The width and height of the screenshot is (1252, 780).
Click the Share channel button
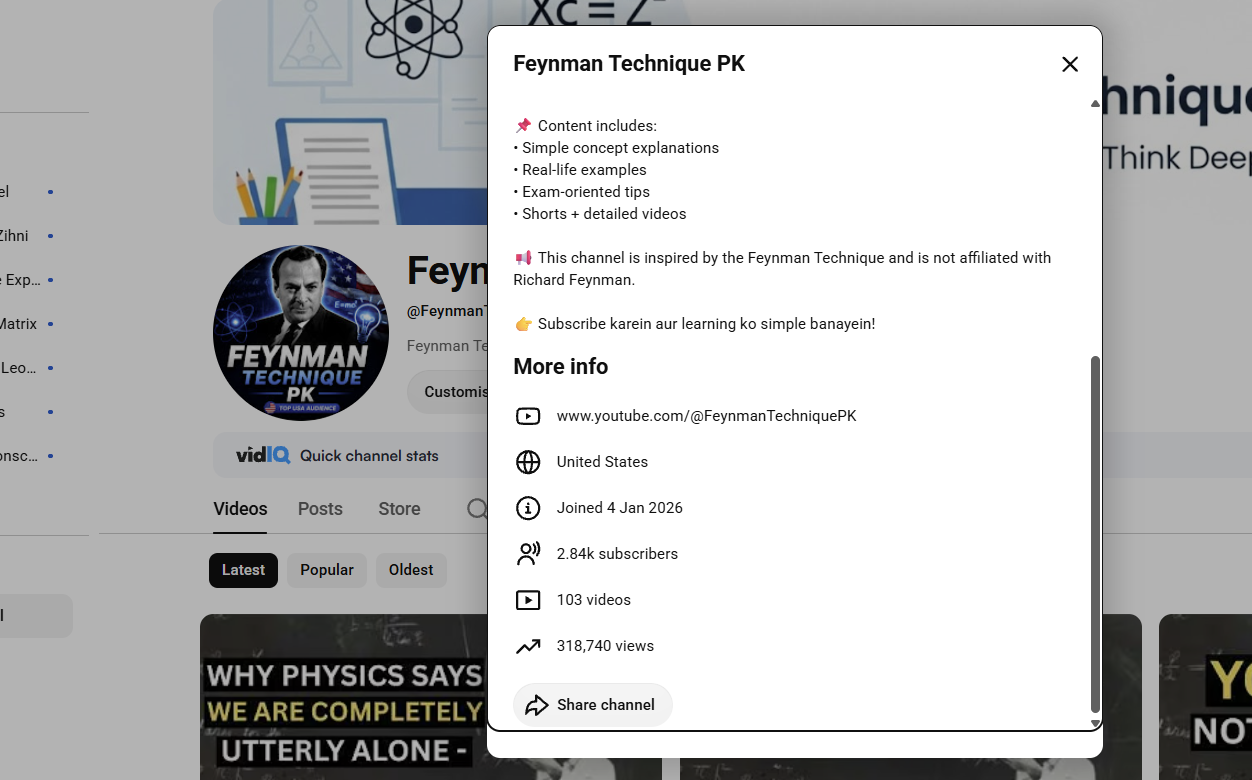click(593, 705)
